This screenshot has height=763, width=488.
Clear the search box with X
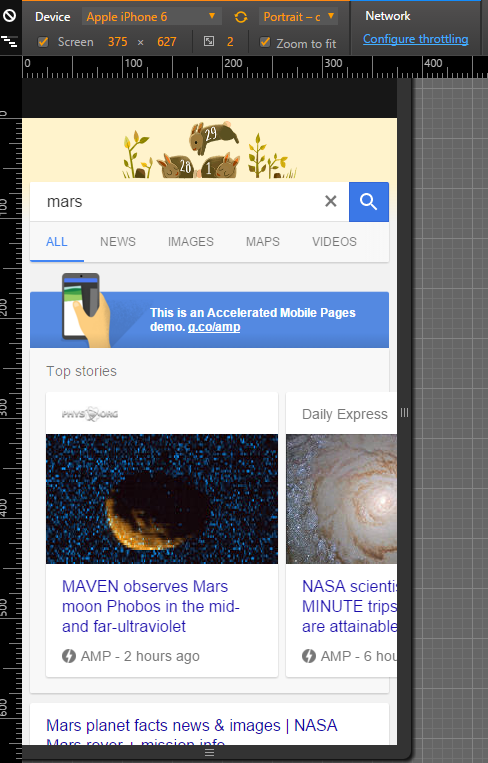pos(331,201)
